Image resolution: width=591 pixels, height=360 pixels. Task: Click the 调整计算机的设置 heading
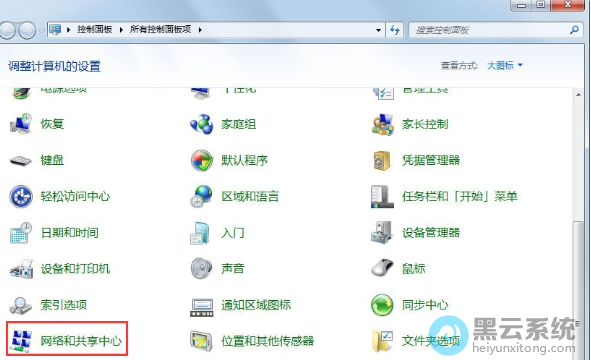(54, 66)
